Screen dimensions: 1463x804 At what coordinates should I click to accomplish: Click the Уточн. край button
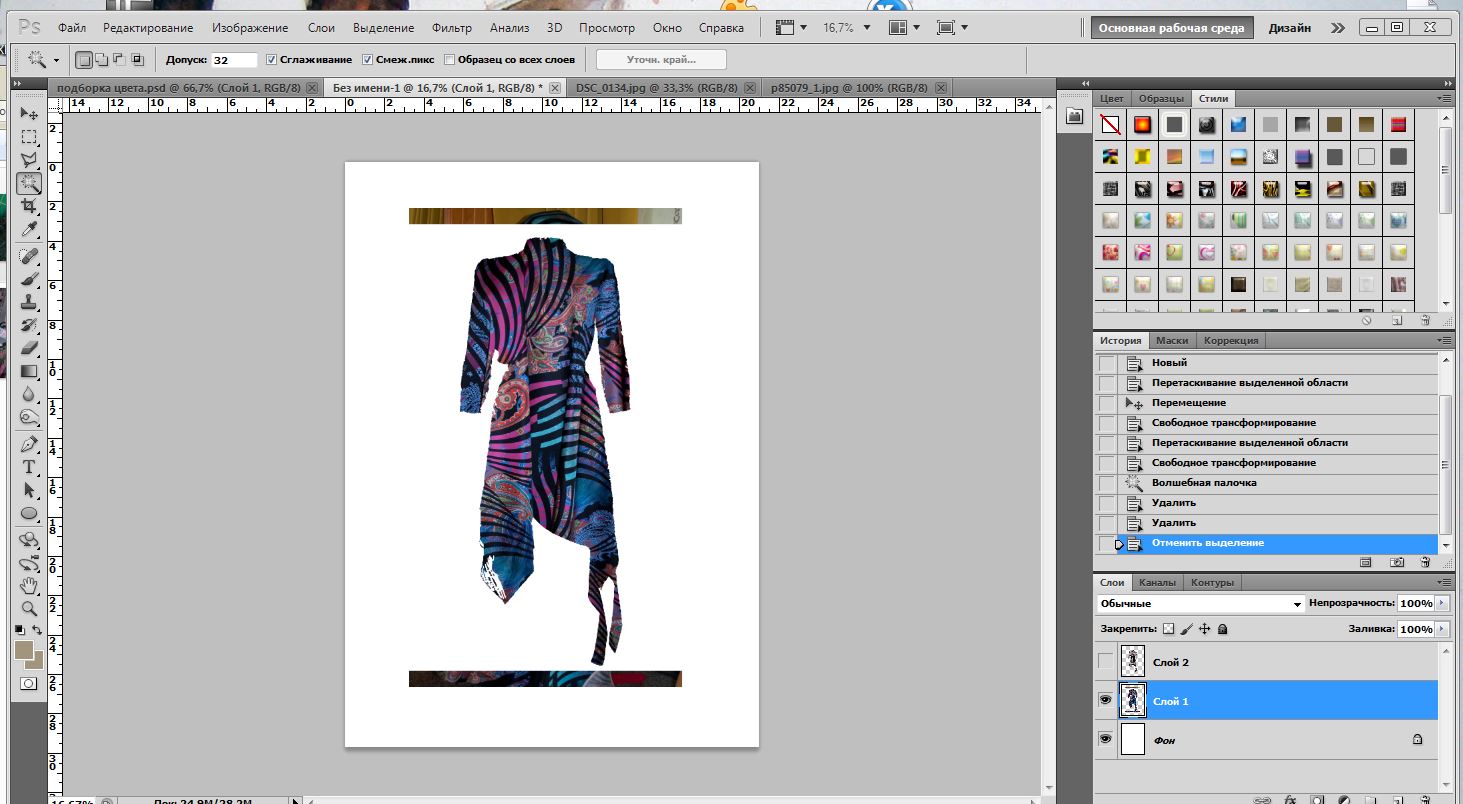point(661,60)
